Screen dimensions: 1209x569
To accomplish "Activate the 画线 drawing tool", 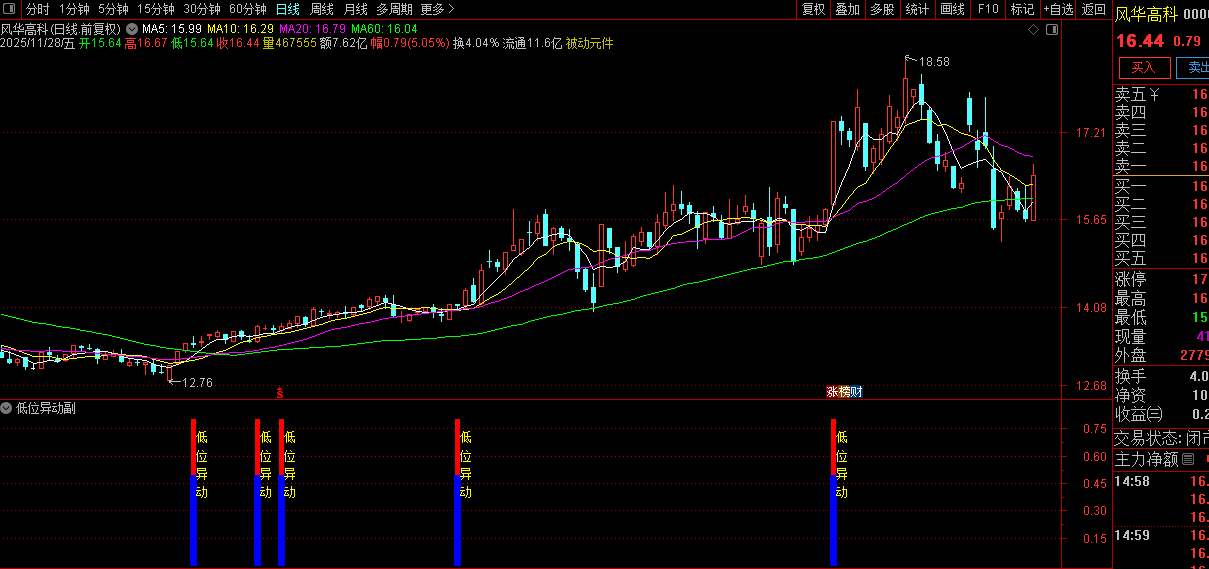I will 952,9.
